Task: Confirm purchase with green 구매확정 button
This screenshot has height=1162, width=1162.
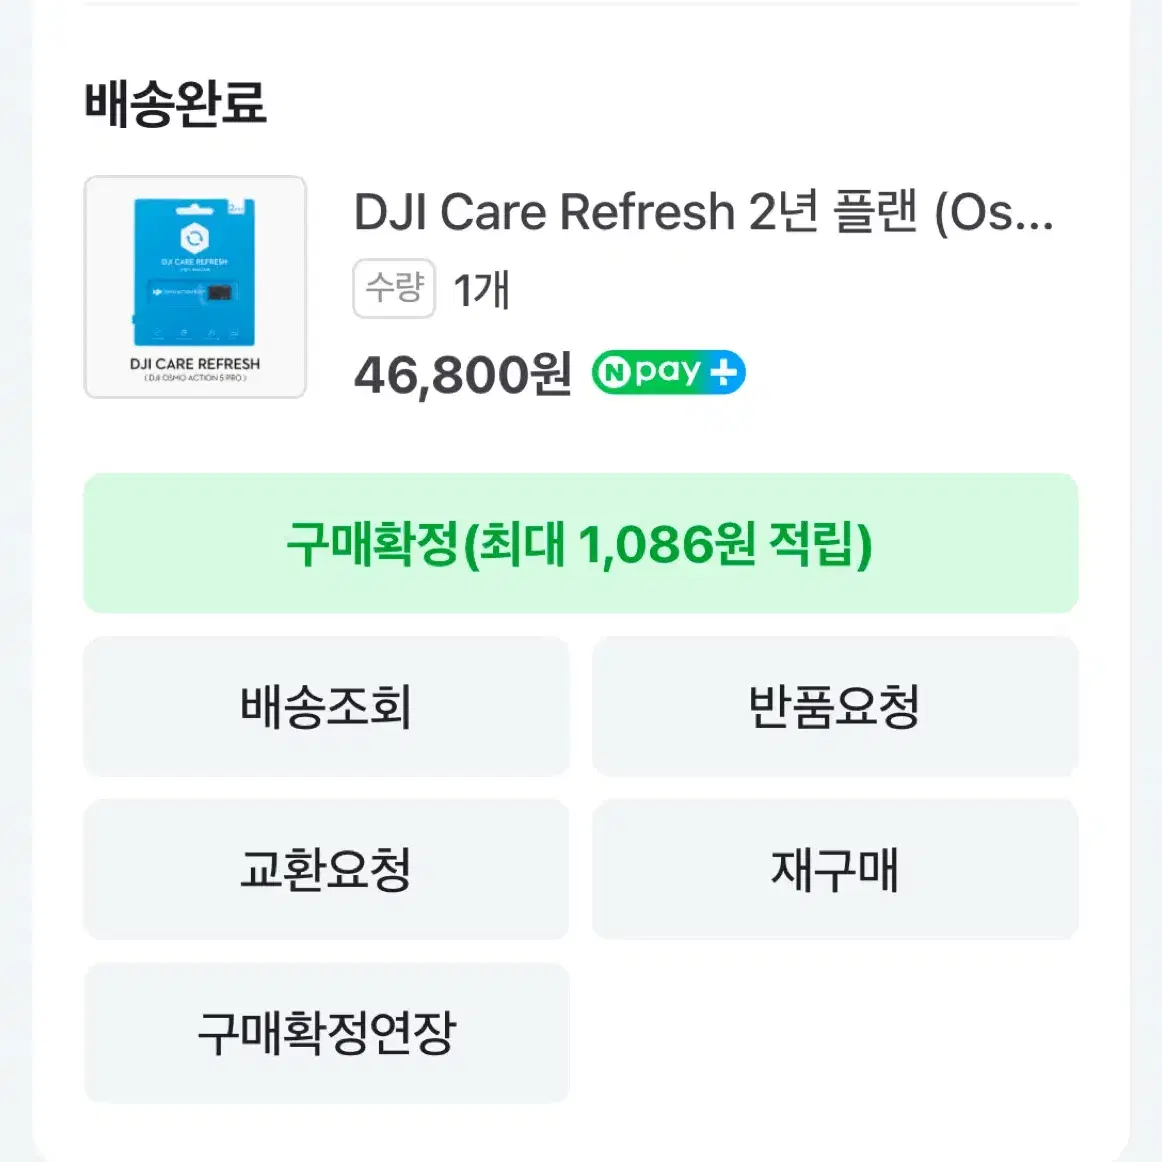Action: pyautogui.click(x=581, y=543)
